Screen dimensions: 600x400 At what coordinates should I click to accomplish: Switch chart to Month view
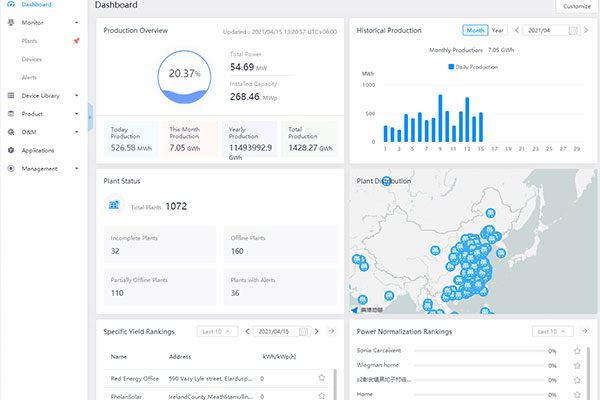click(475, 31)
